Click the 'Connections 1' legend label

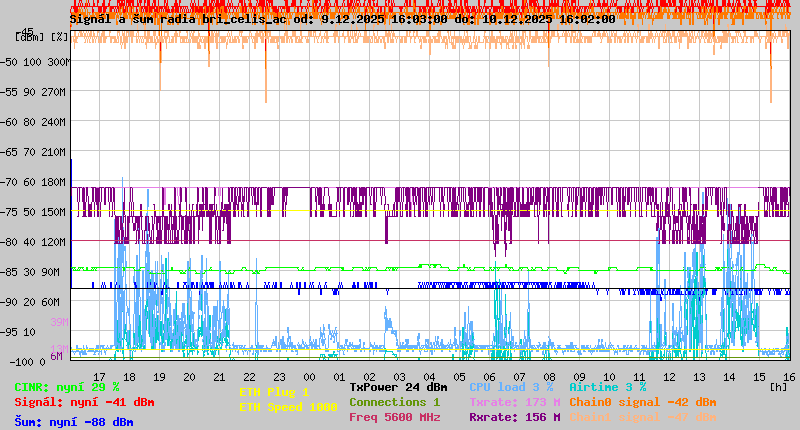394,402
